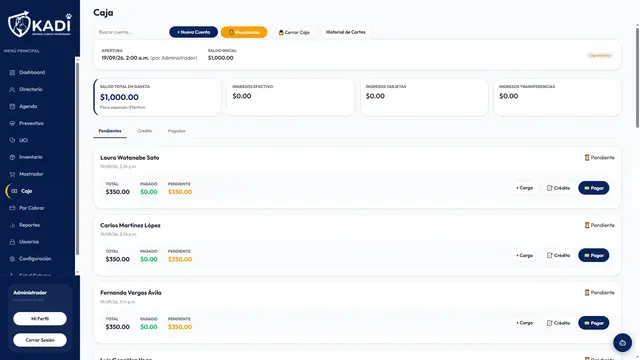Click the Configuración gear icon

pos(12,259)
